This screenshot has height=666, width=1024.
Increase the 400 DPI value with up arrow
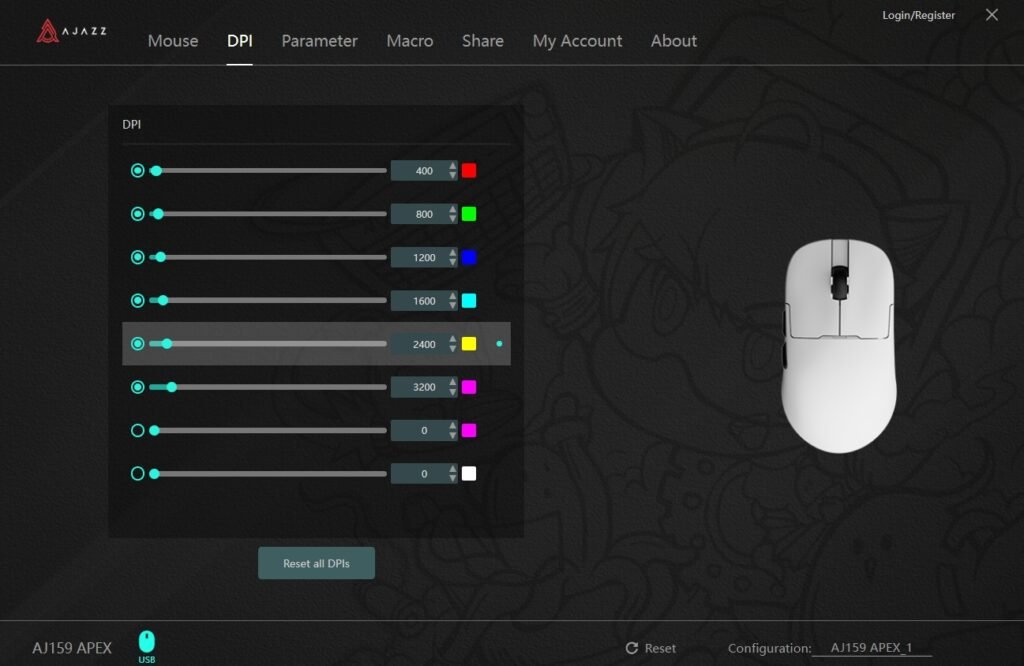(x=453, y=166)
